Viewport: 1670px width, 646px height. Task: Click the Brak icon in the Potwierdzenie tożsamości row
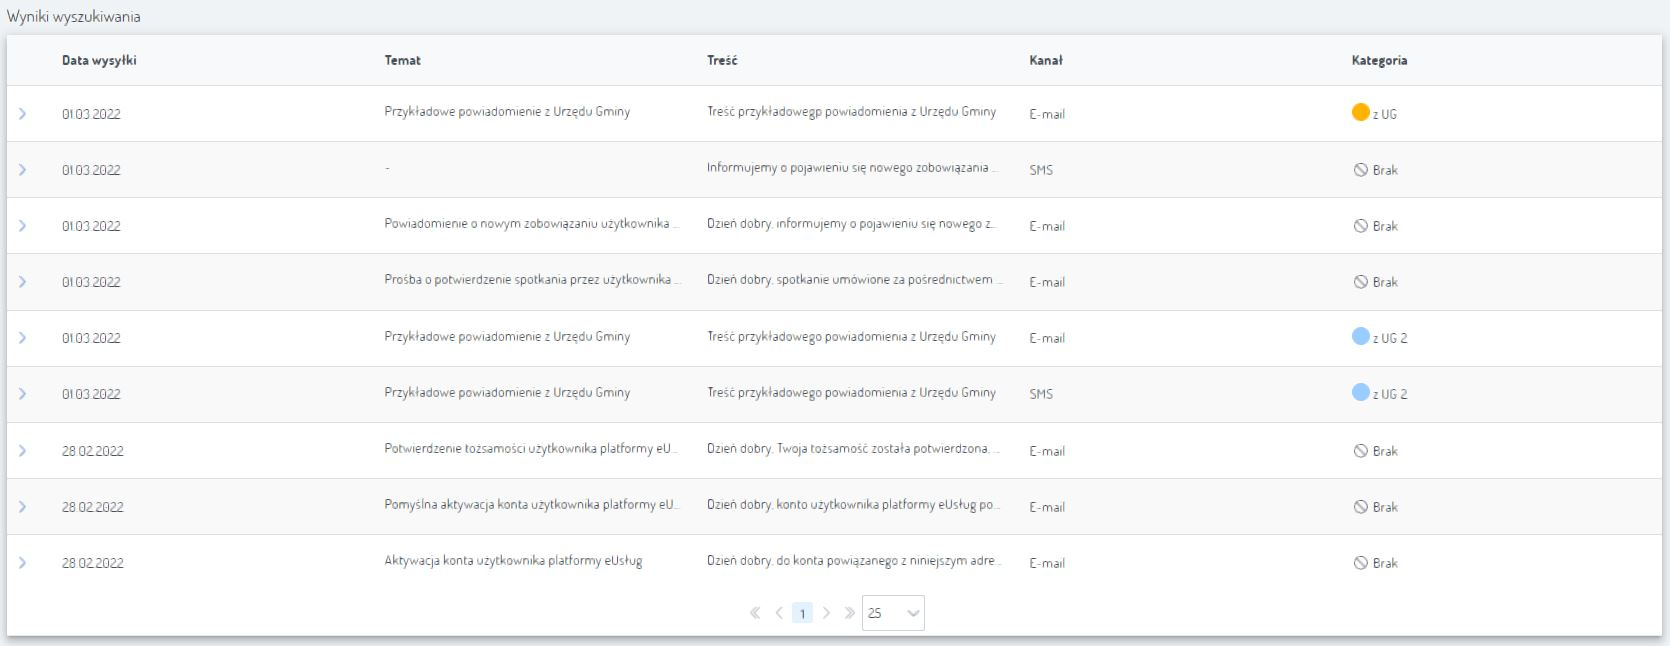point(1360,451)
